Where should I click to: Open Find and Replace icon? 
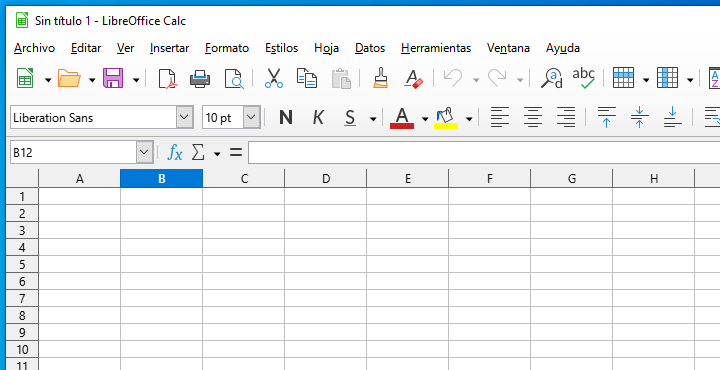pos(551,78)
